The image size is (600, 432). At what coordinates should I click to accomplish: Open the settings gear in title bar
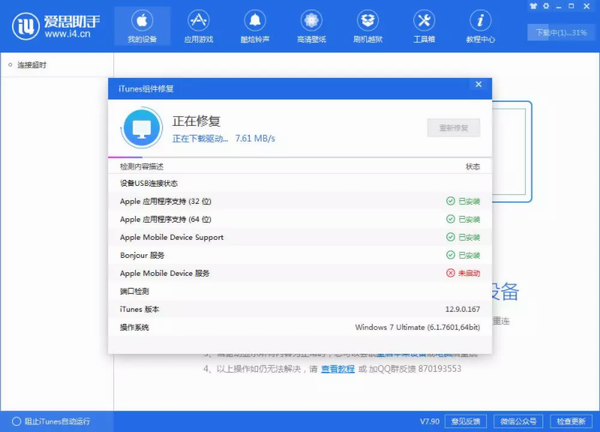point(546,6)
